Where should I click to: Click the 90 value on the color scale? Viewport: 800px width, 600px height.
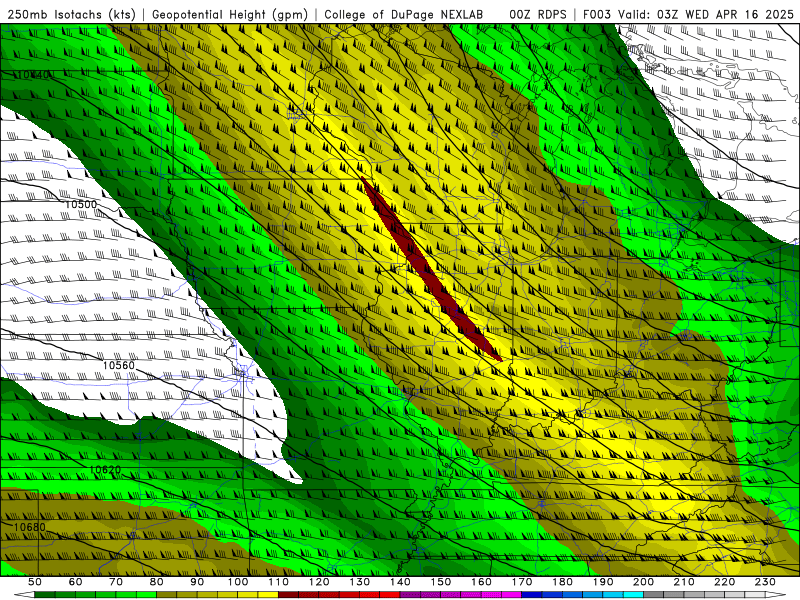pyautogui.click(x=197, y=582)
